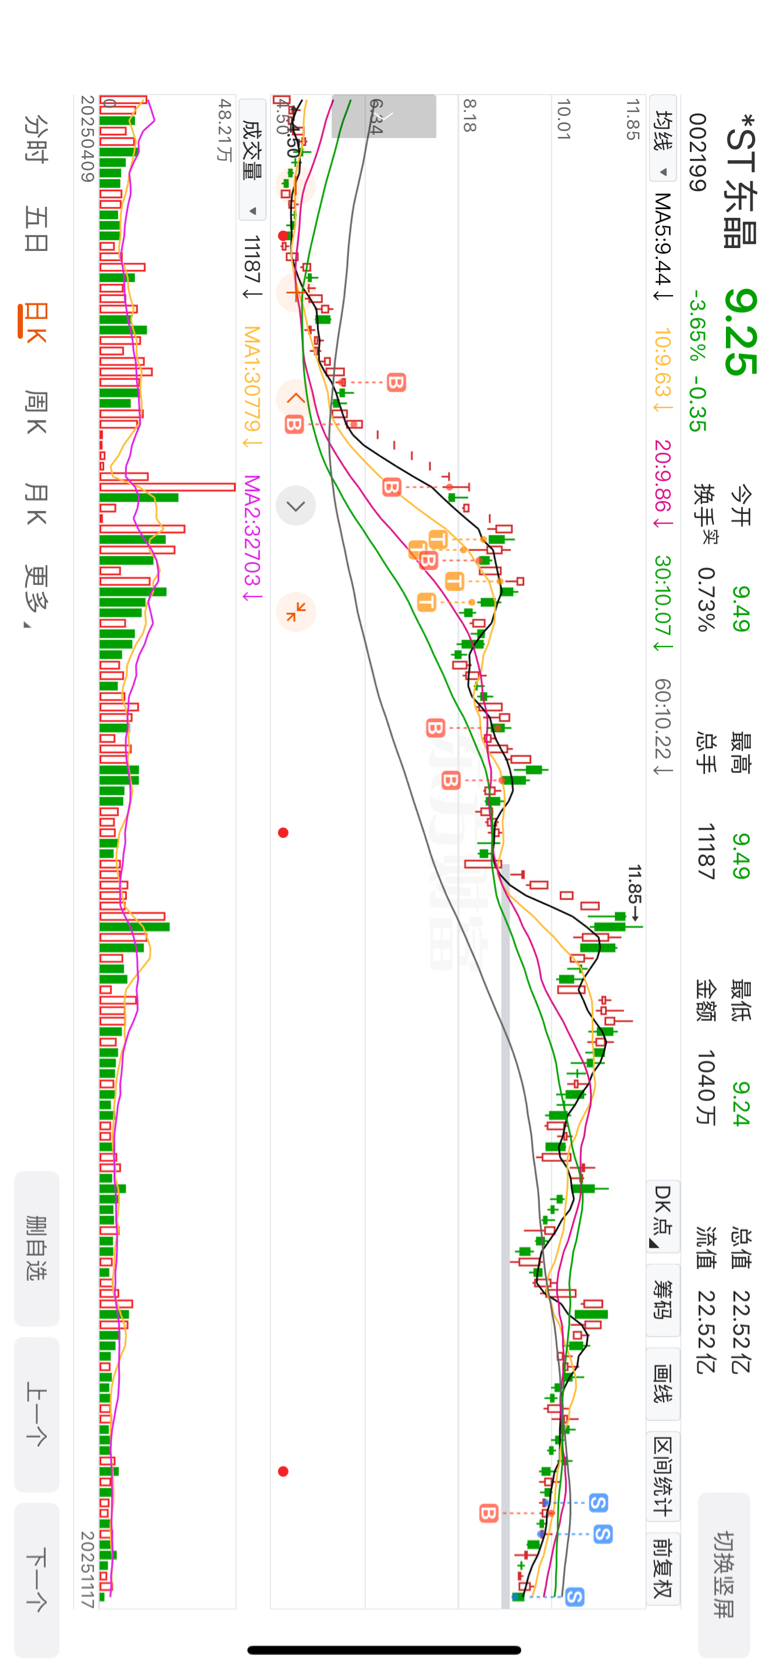Remove stock using 删自选

37,1248
